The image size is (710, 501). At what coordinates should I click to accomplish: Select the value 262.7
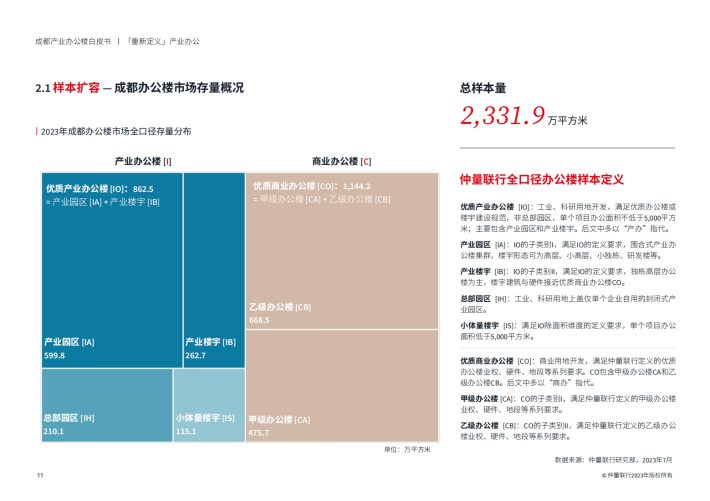196,356
